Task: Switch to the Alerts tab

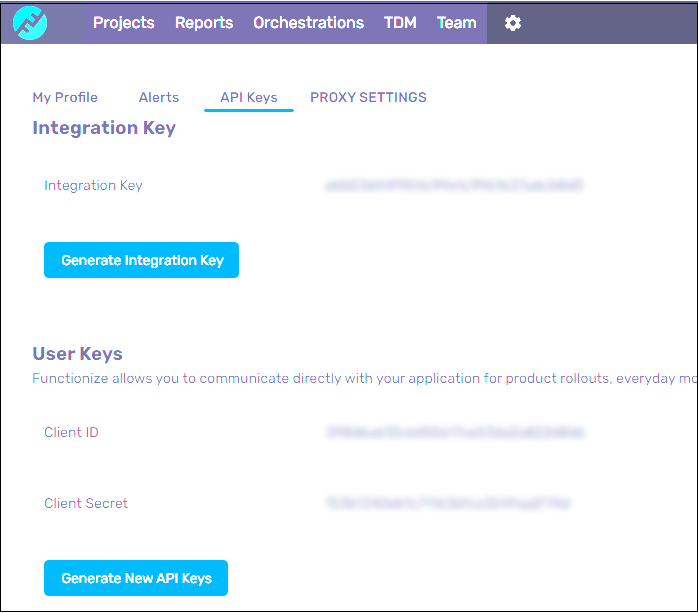Action: (159, 97)
